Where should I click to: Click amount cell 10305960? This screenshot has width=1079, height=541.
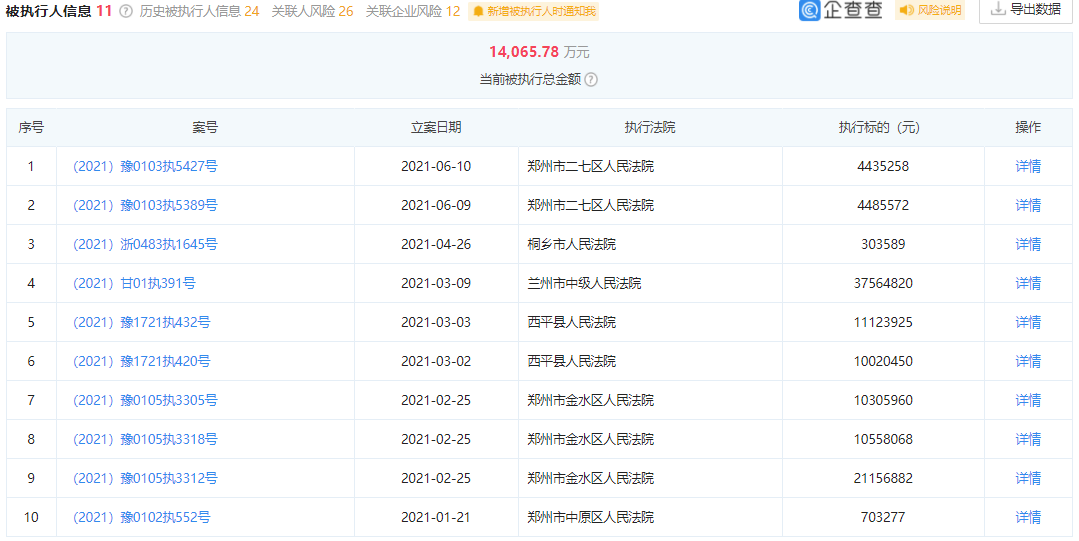(x=883, y=400)
